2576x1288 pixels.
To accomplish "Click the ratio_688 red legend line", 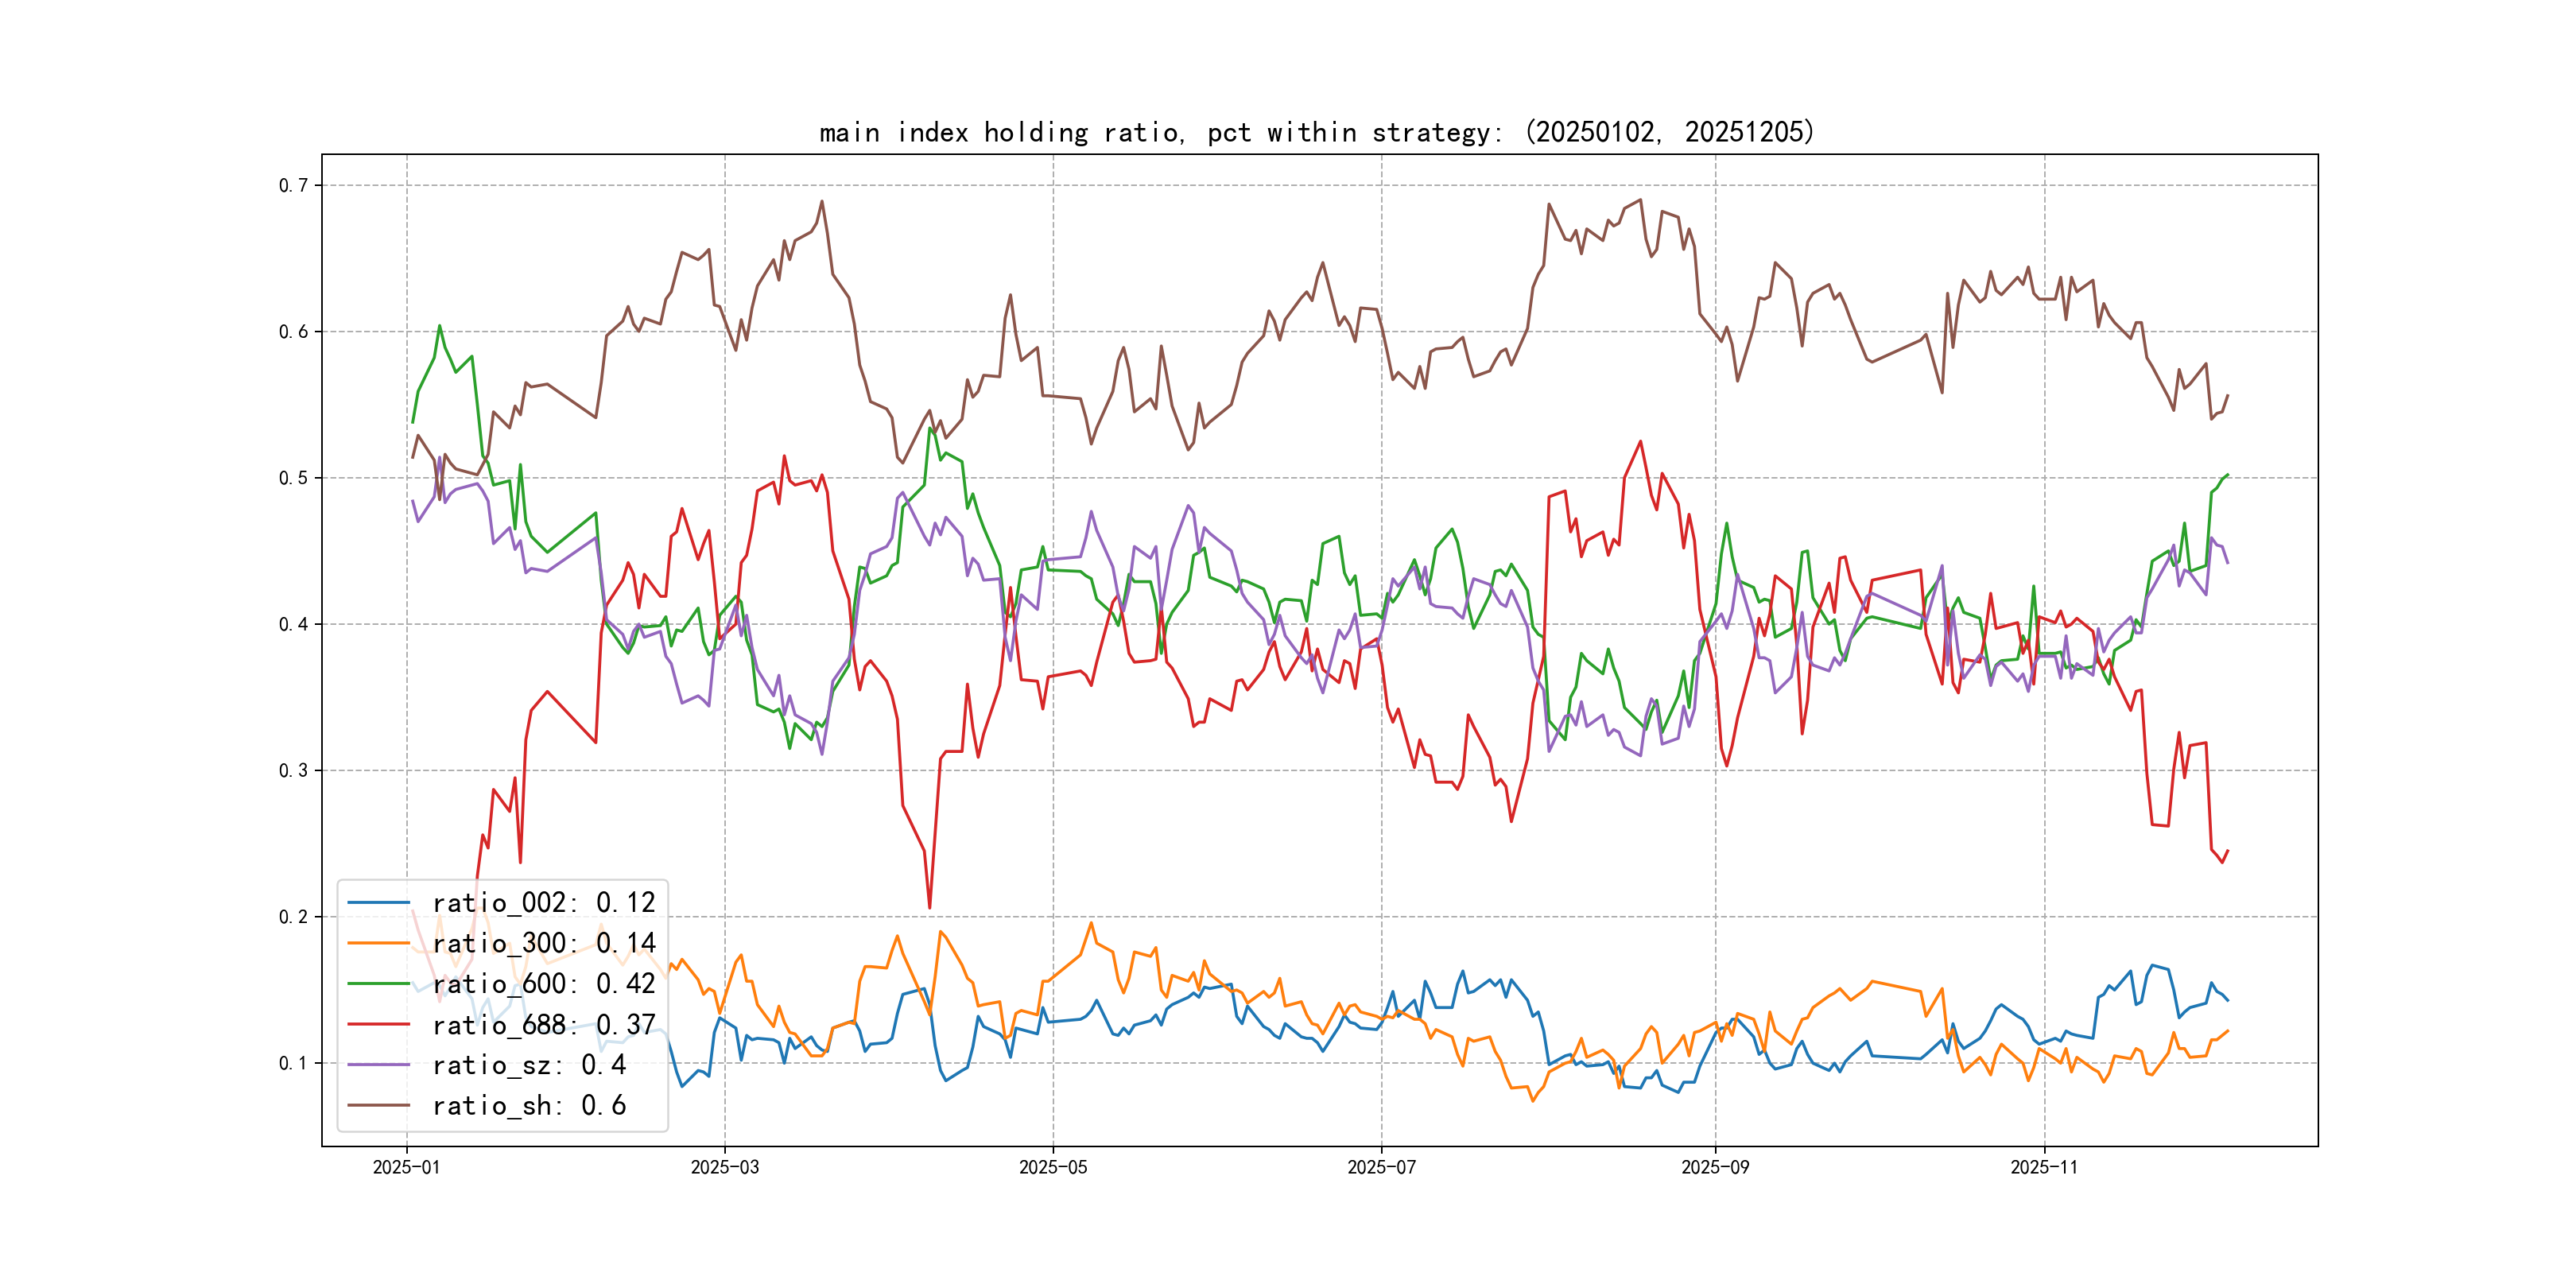I will 378,1024.
